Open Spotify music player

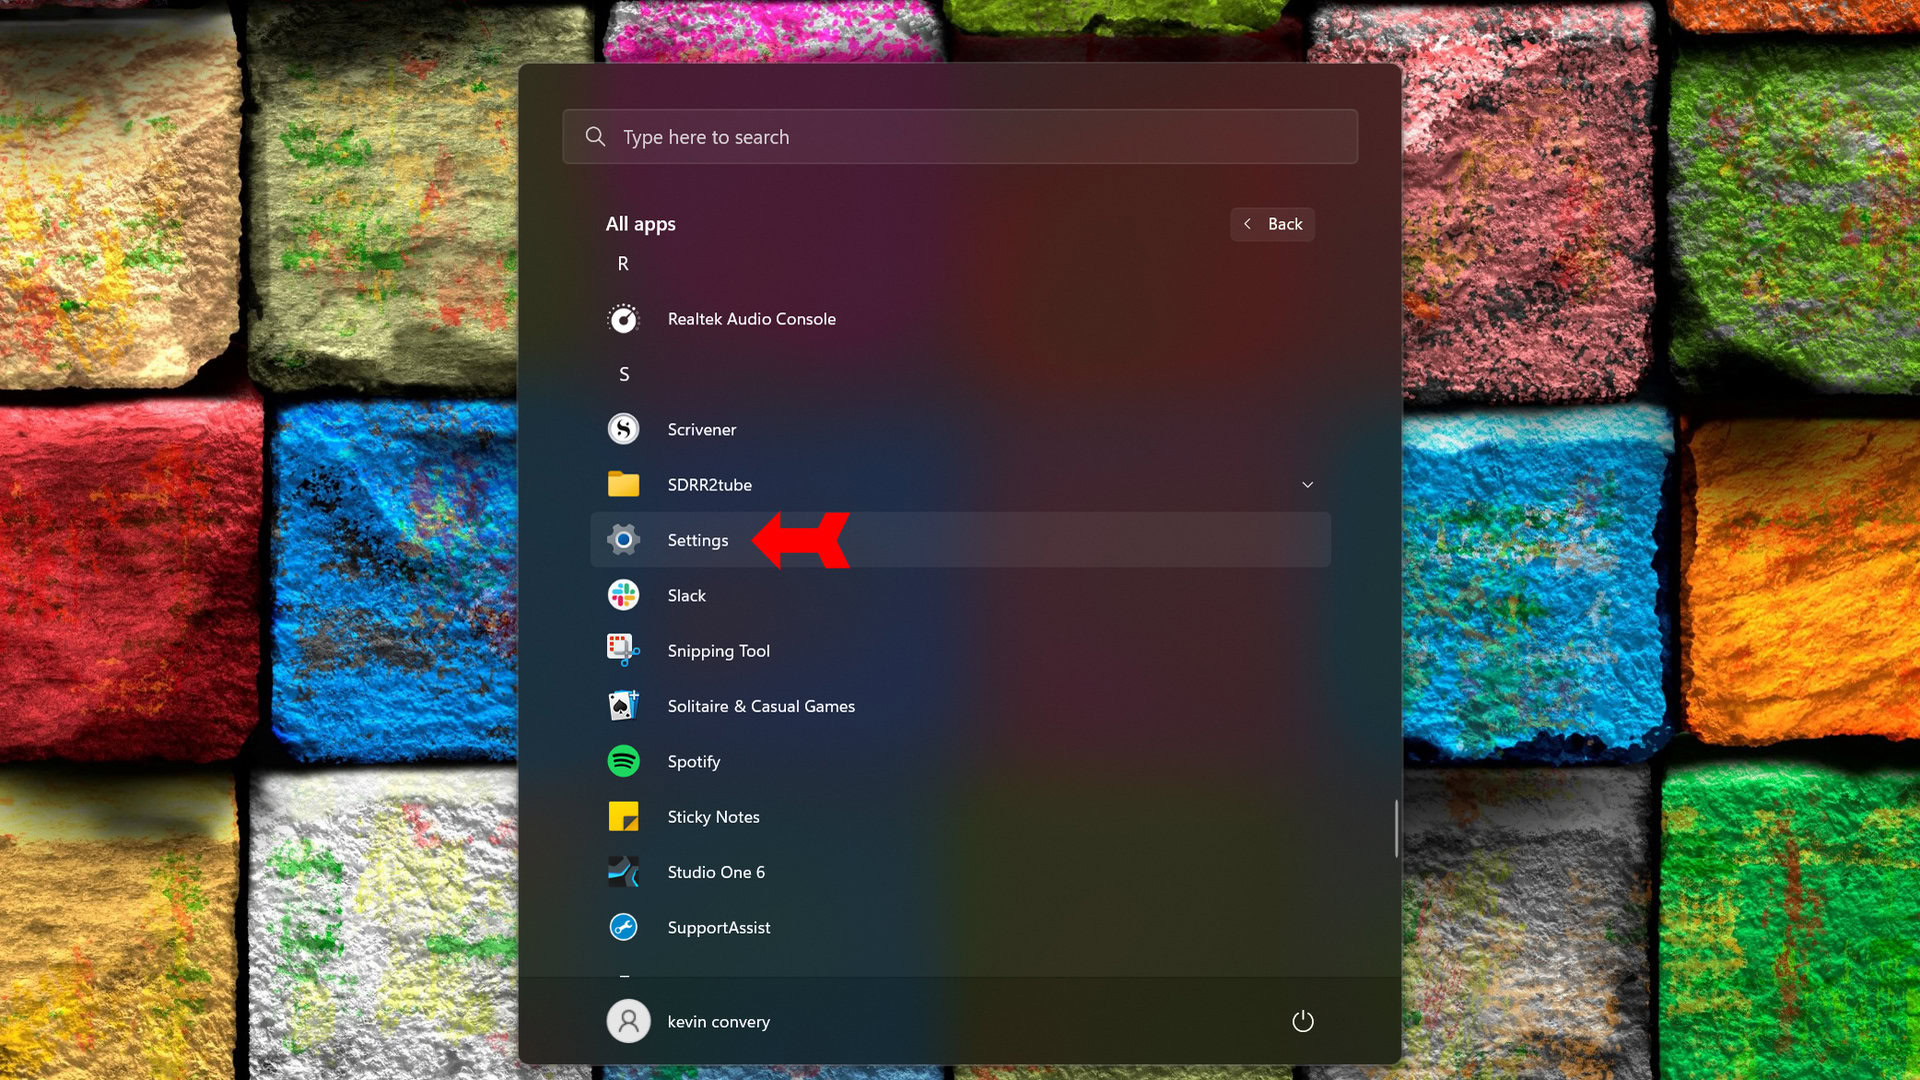coord(695,761)
